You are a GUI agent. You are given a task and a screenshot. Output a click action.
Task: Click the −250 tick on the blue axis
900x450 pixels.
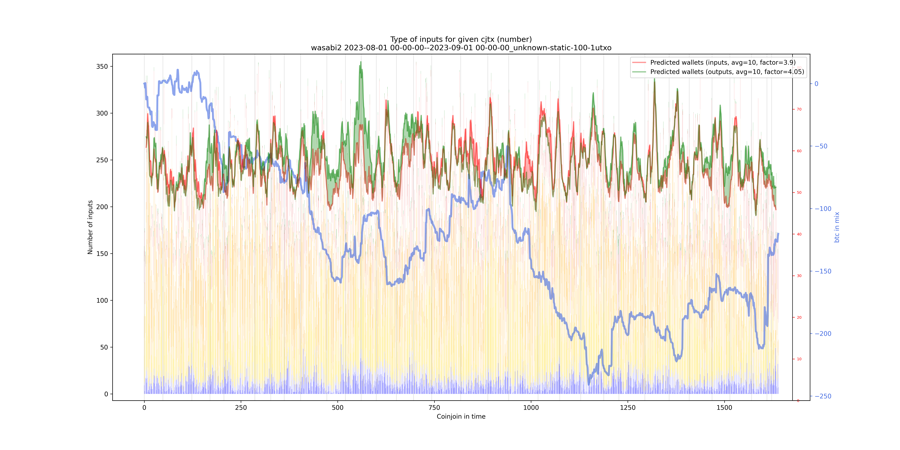pos(824,397)
